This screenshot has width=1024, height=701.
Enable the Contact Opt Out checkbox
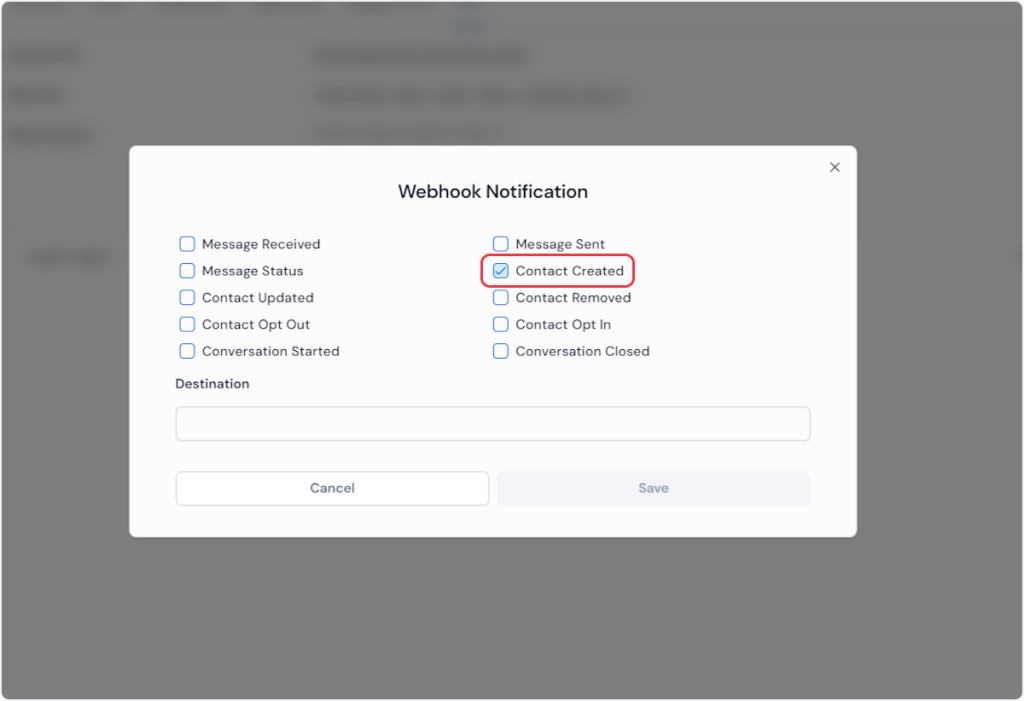(x=187, y=325)
